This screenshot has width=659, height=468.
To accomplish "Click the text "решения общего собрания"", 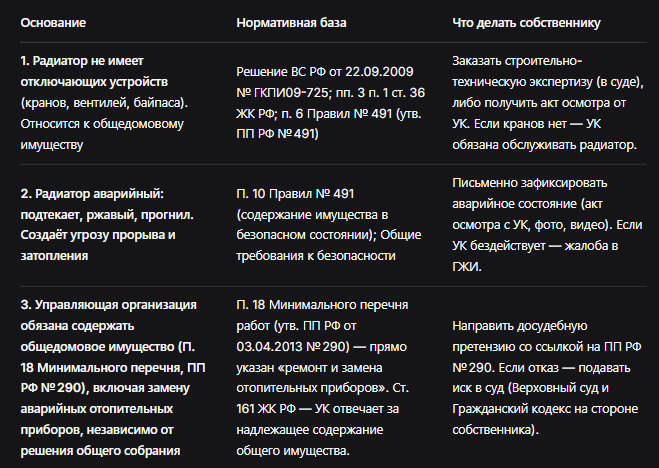I will (100, 451).
